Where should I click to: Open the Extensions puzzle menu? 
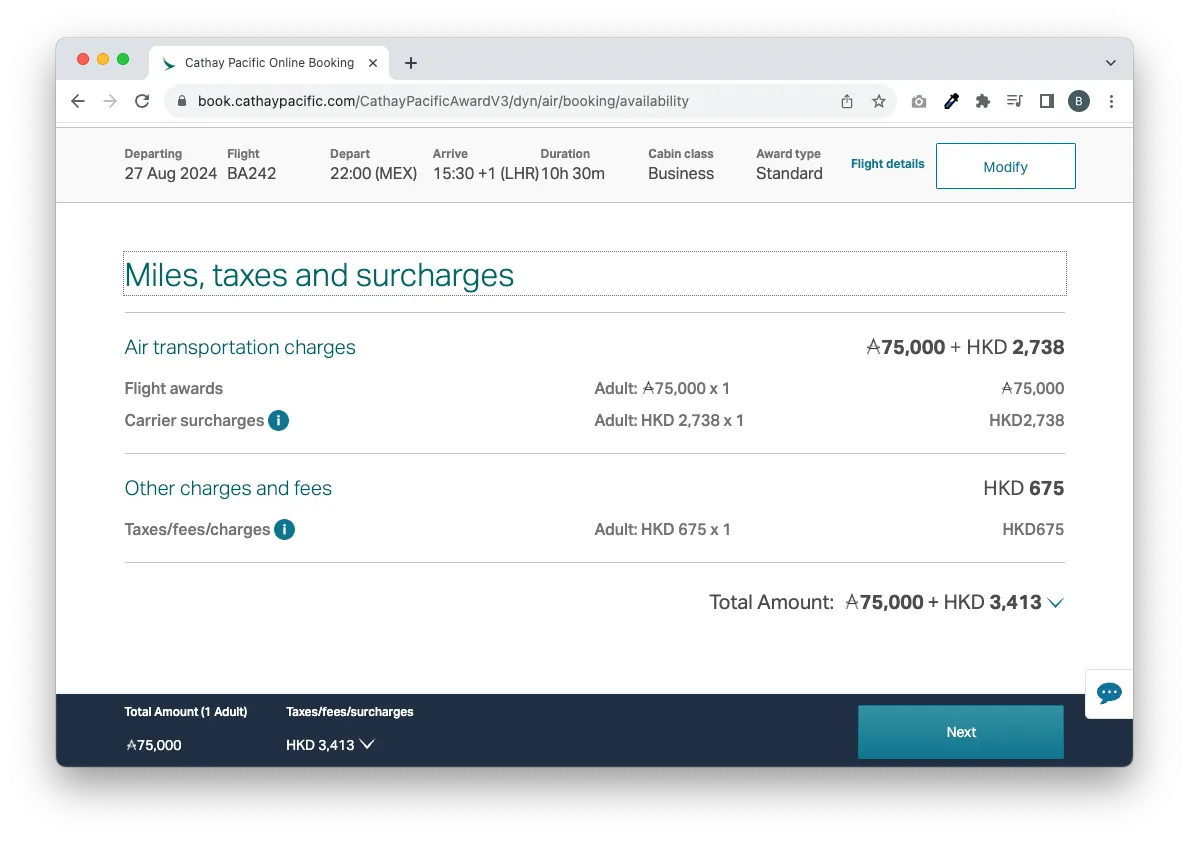(983, 101)
